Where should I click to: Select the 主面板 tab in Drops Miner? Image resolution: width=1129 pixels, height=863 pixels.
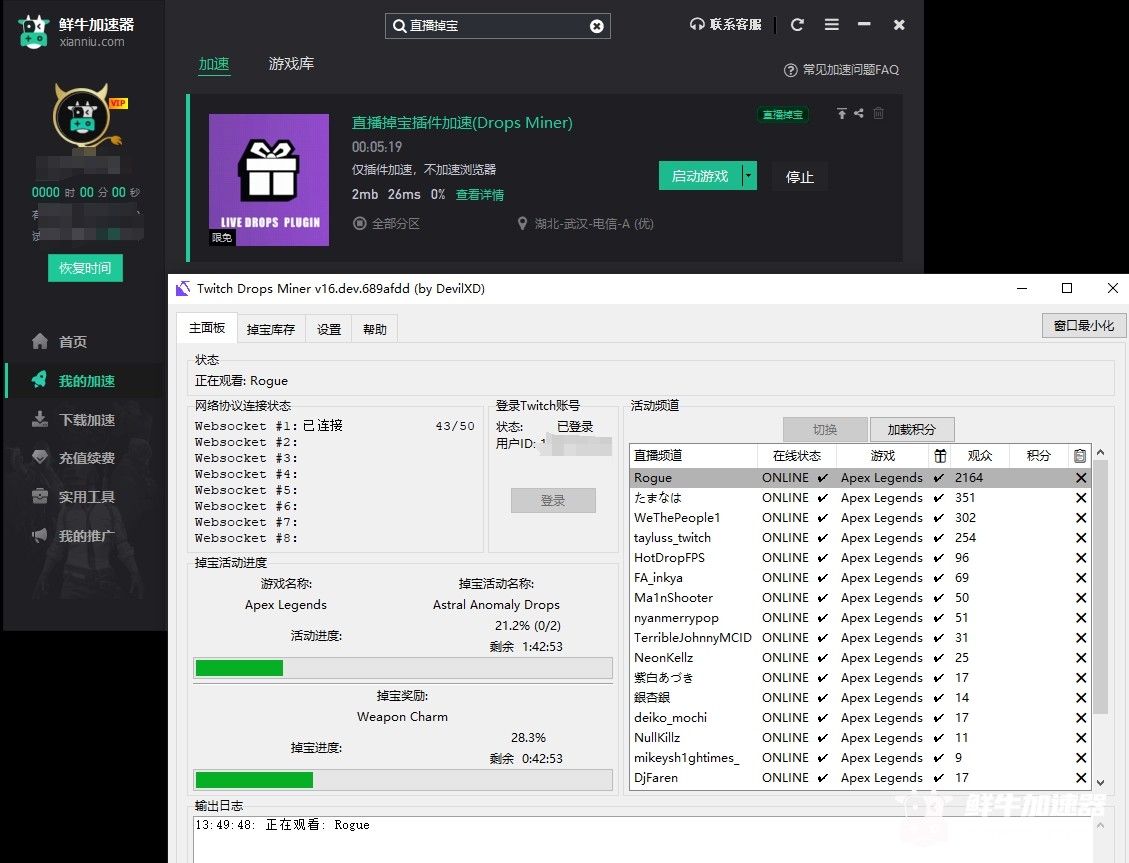tap(207, 327)
